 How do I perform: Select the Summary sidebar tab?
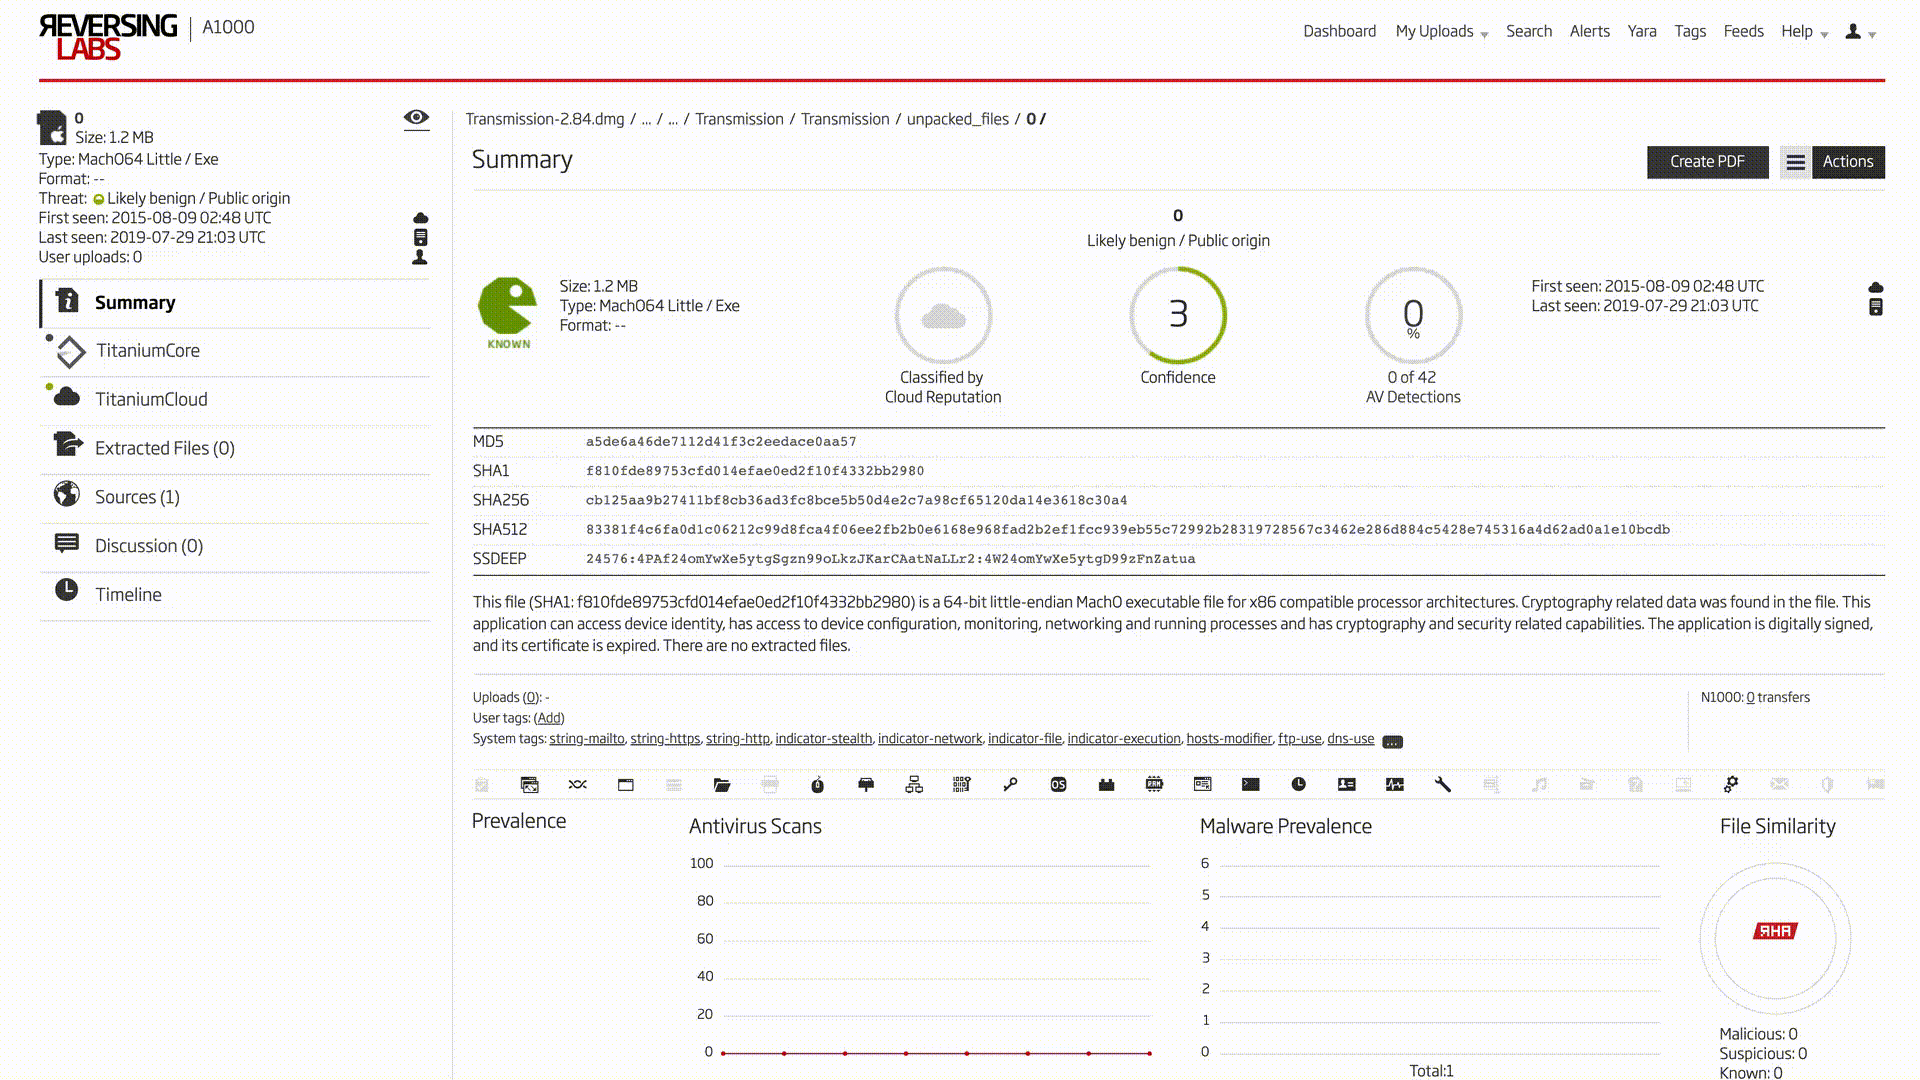coord(236,303)
